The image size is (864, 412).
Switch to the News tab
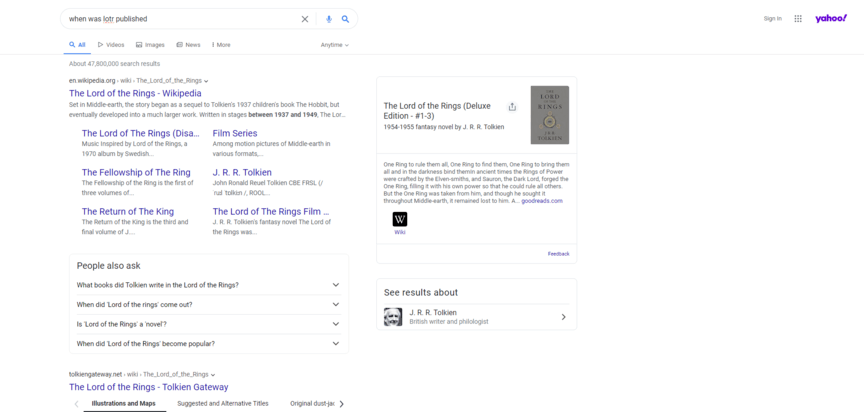pos(188,45)
